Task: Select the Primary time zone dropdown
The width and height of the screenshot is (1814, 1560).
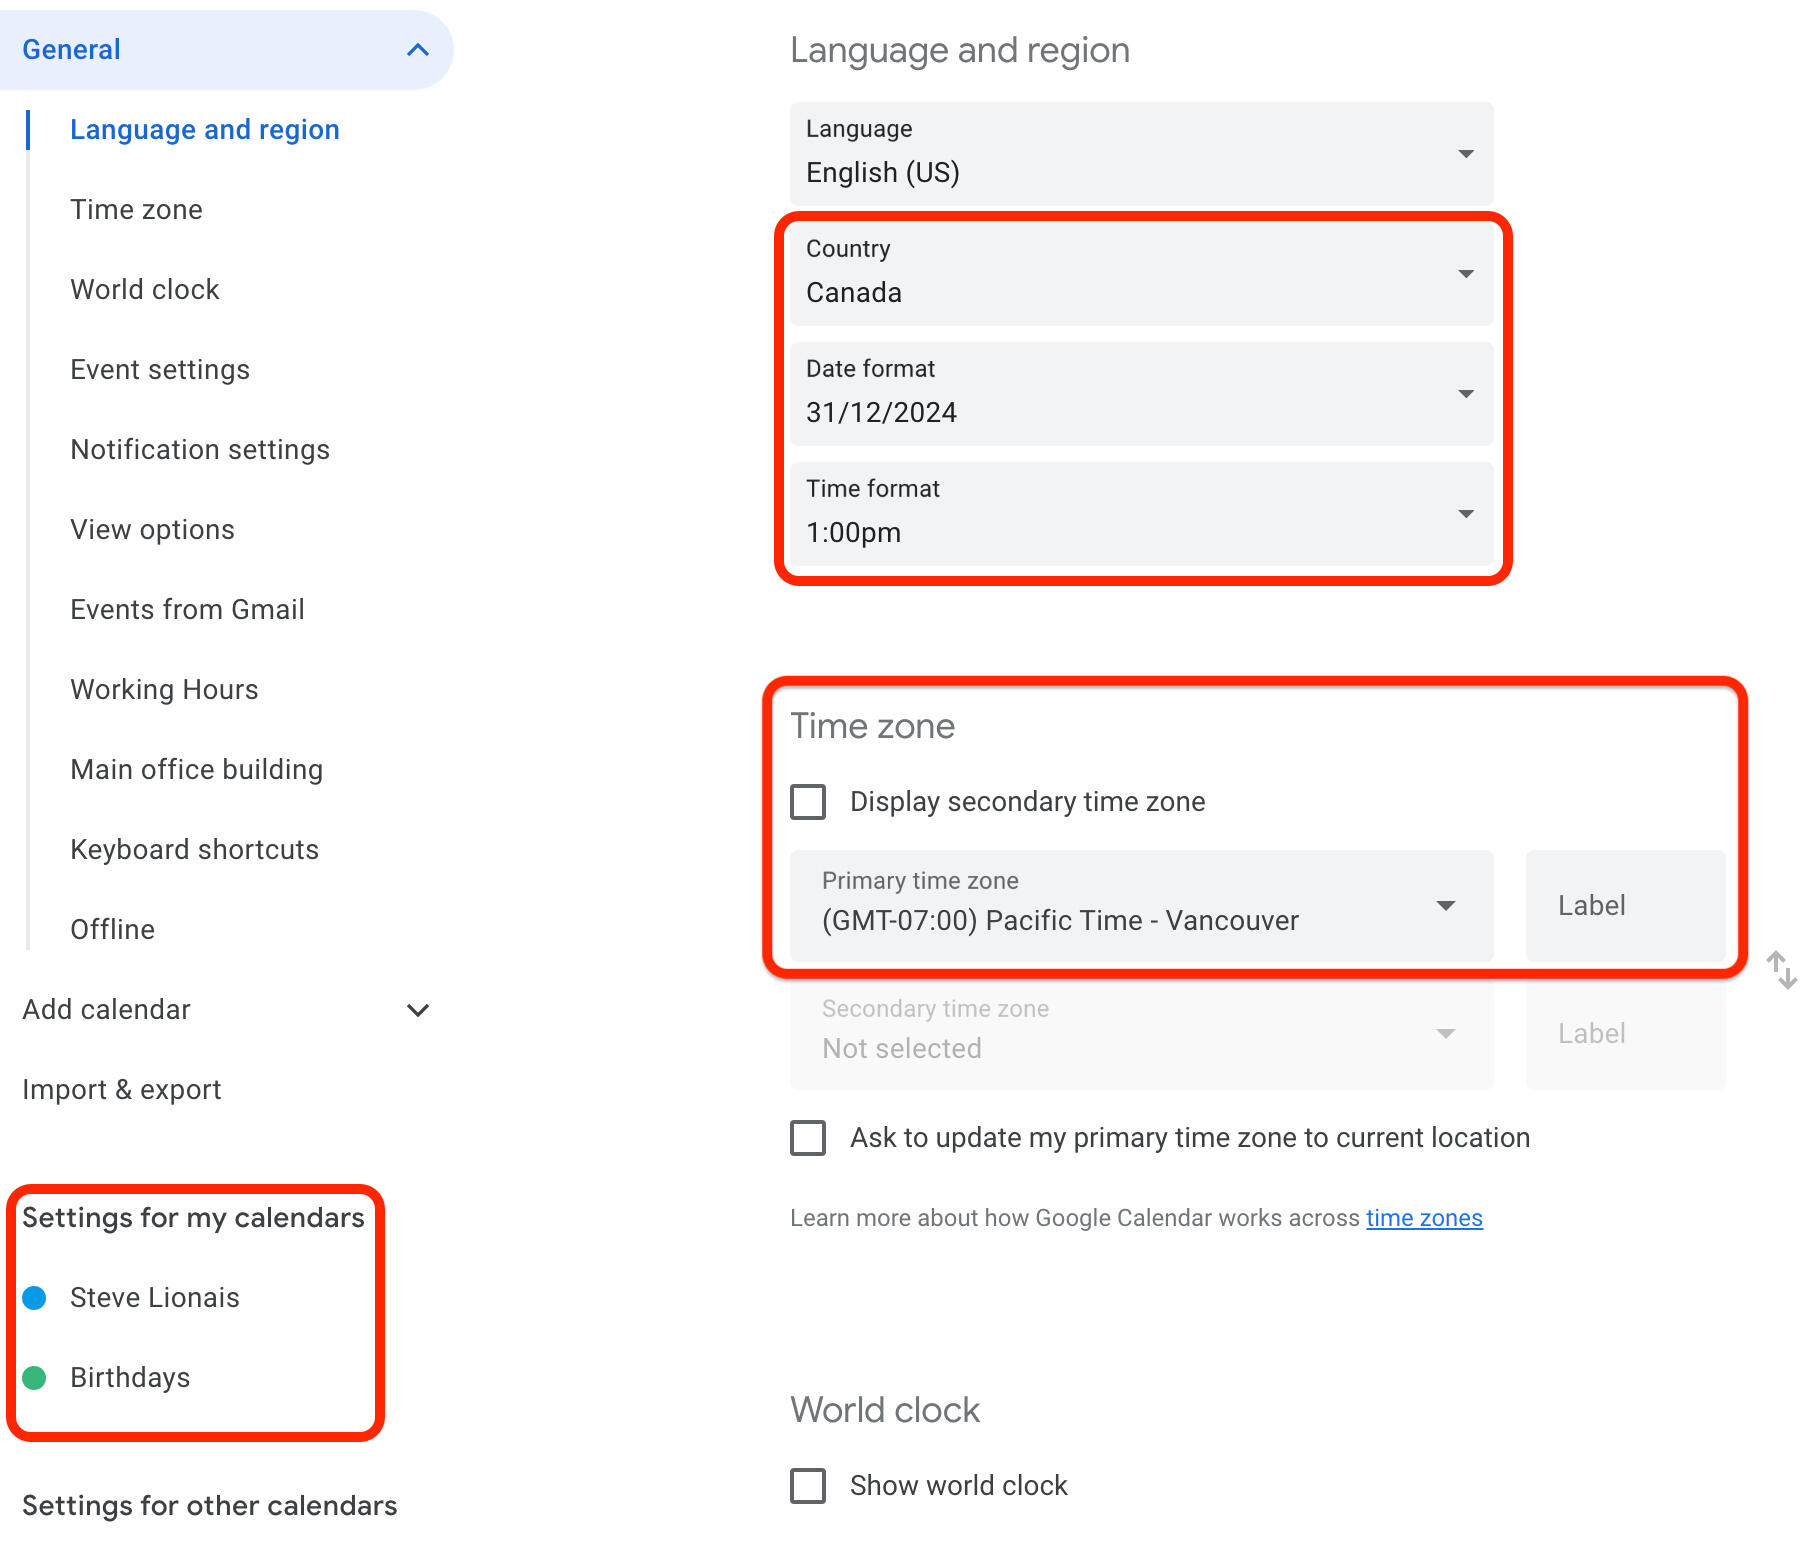Action: [x=1140, y=906]
